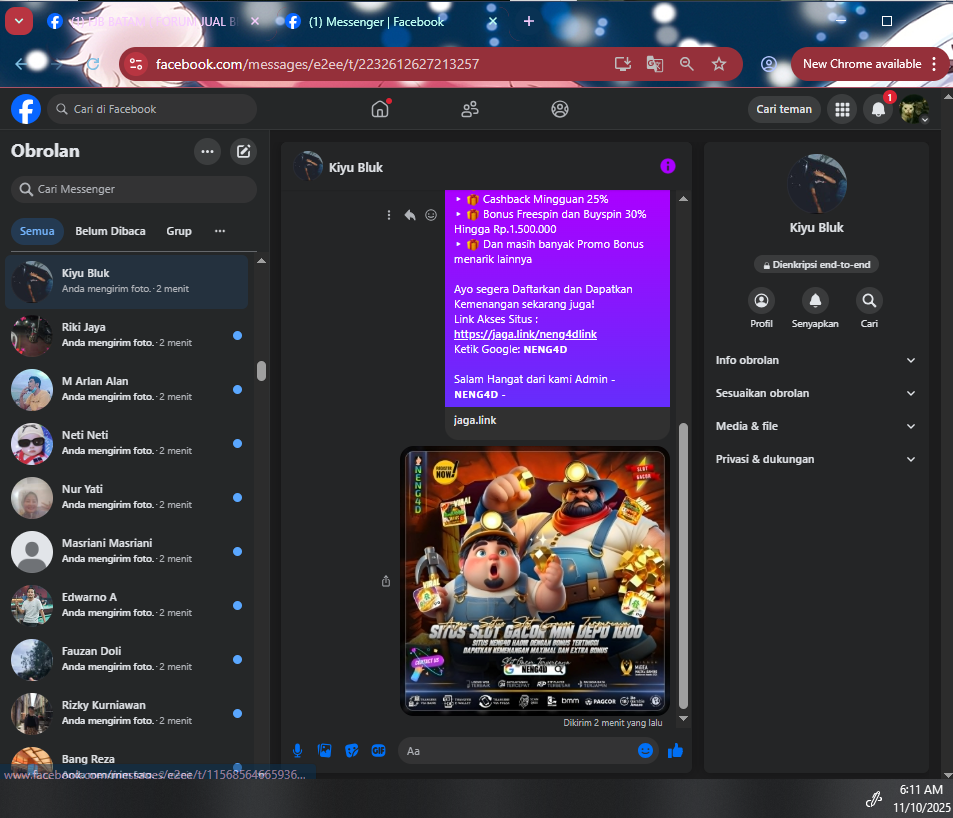This screenshot has height=818, width=953.
Task: Click Cari di Facebook search field
Action: click(152, 109)
